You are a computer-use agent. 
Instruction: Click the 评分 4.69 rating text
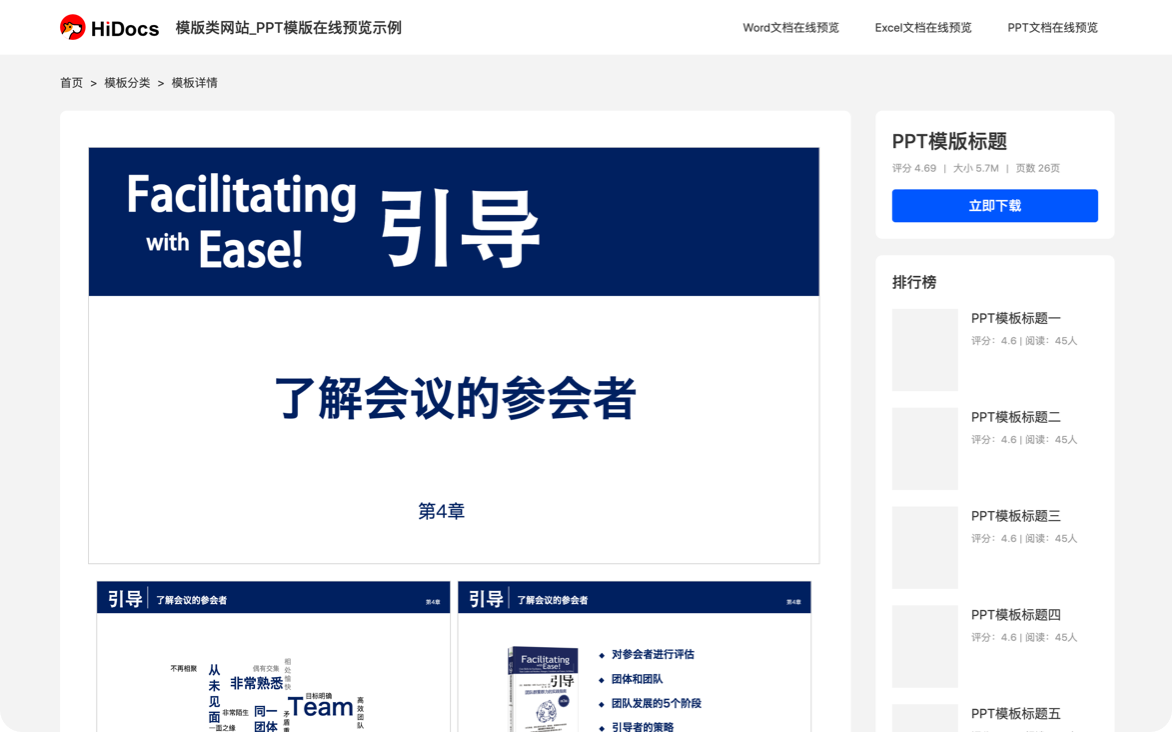[x=914, y=168]
